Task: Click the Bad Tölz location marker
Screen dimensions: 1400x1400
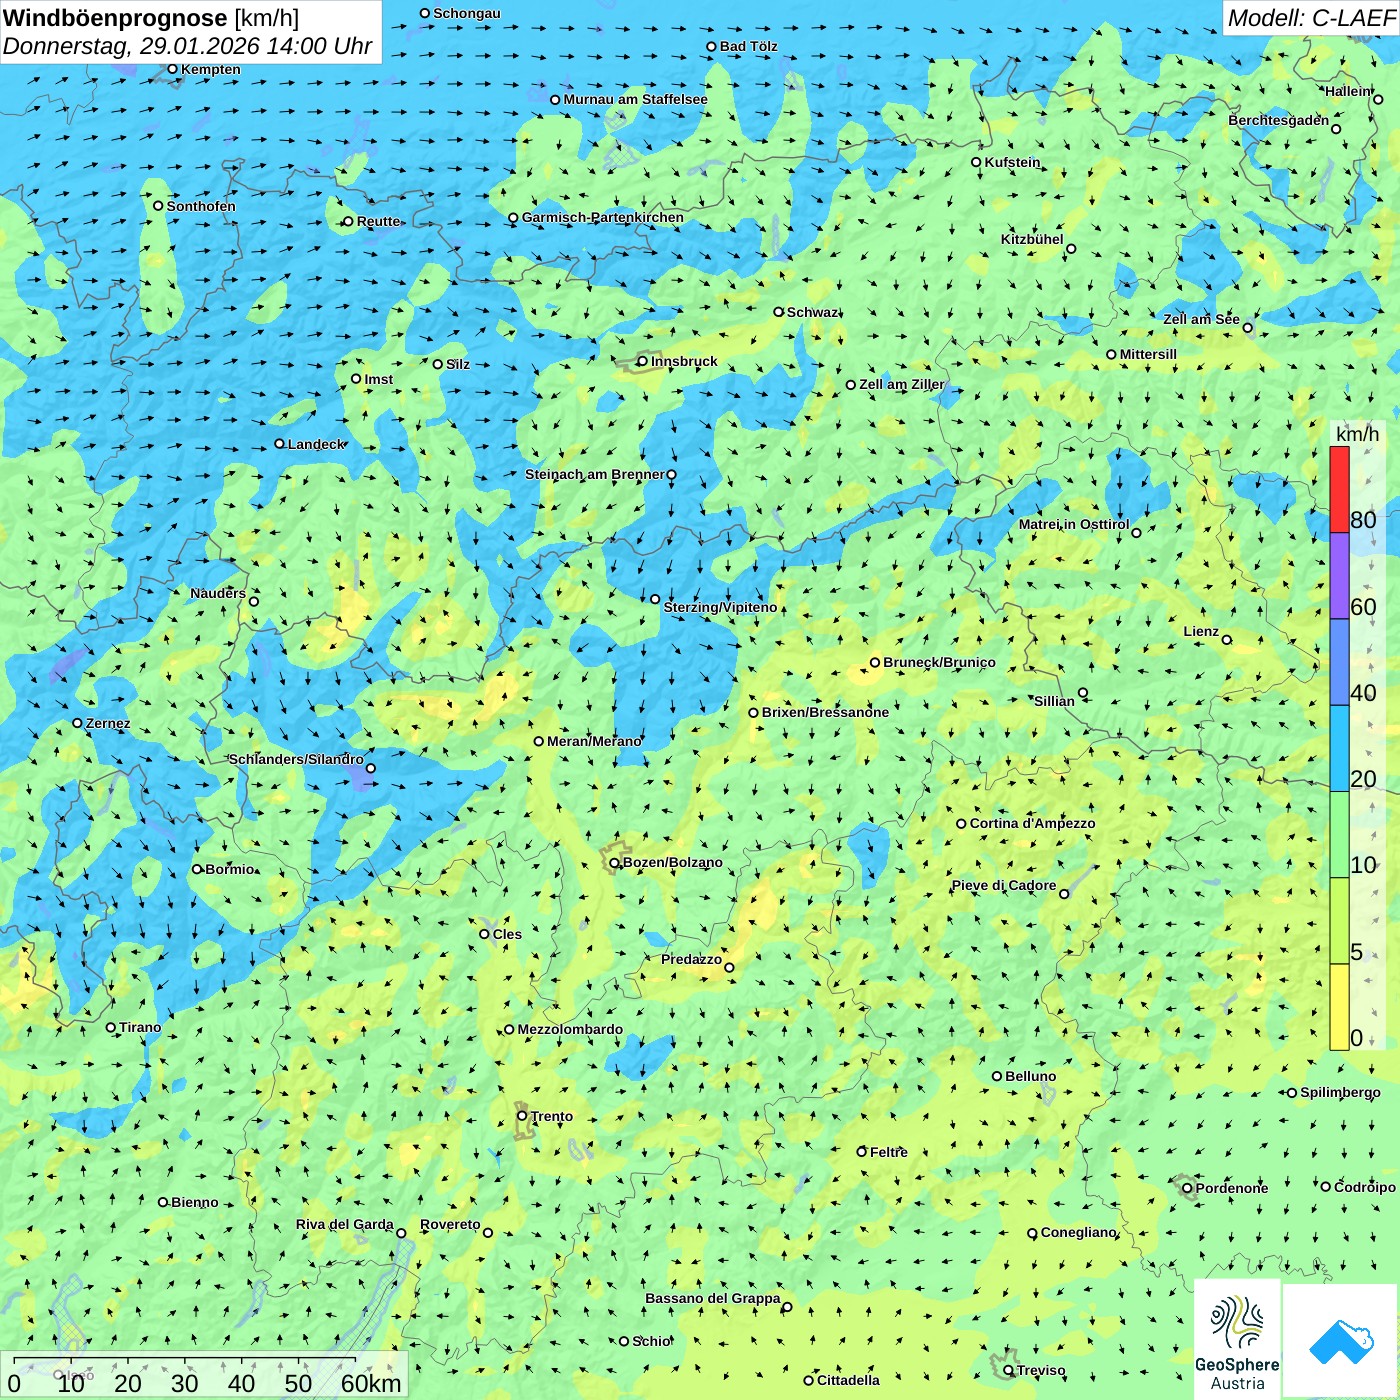Action: (711, 46)
